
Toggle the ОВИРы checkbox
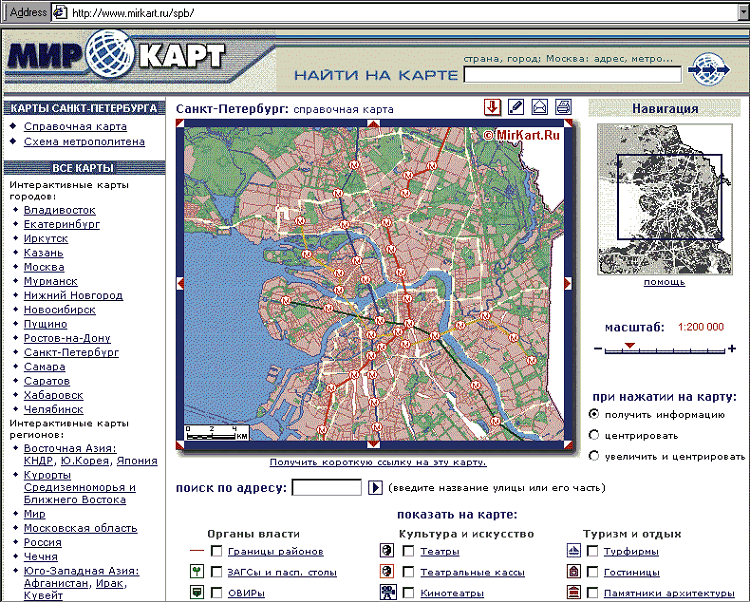217,592
